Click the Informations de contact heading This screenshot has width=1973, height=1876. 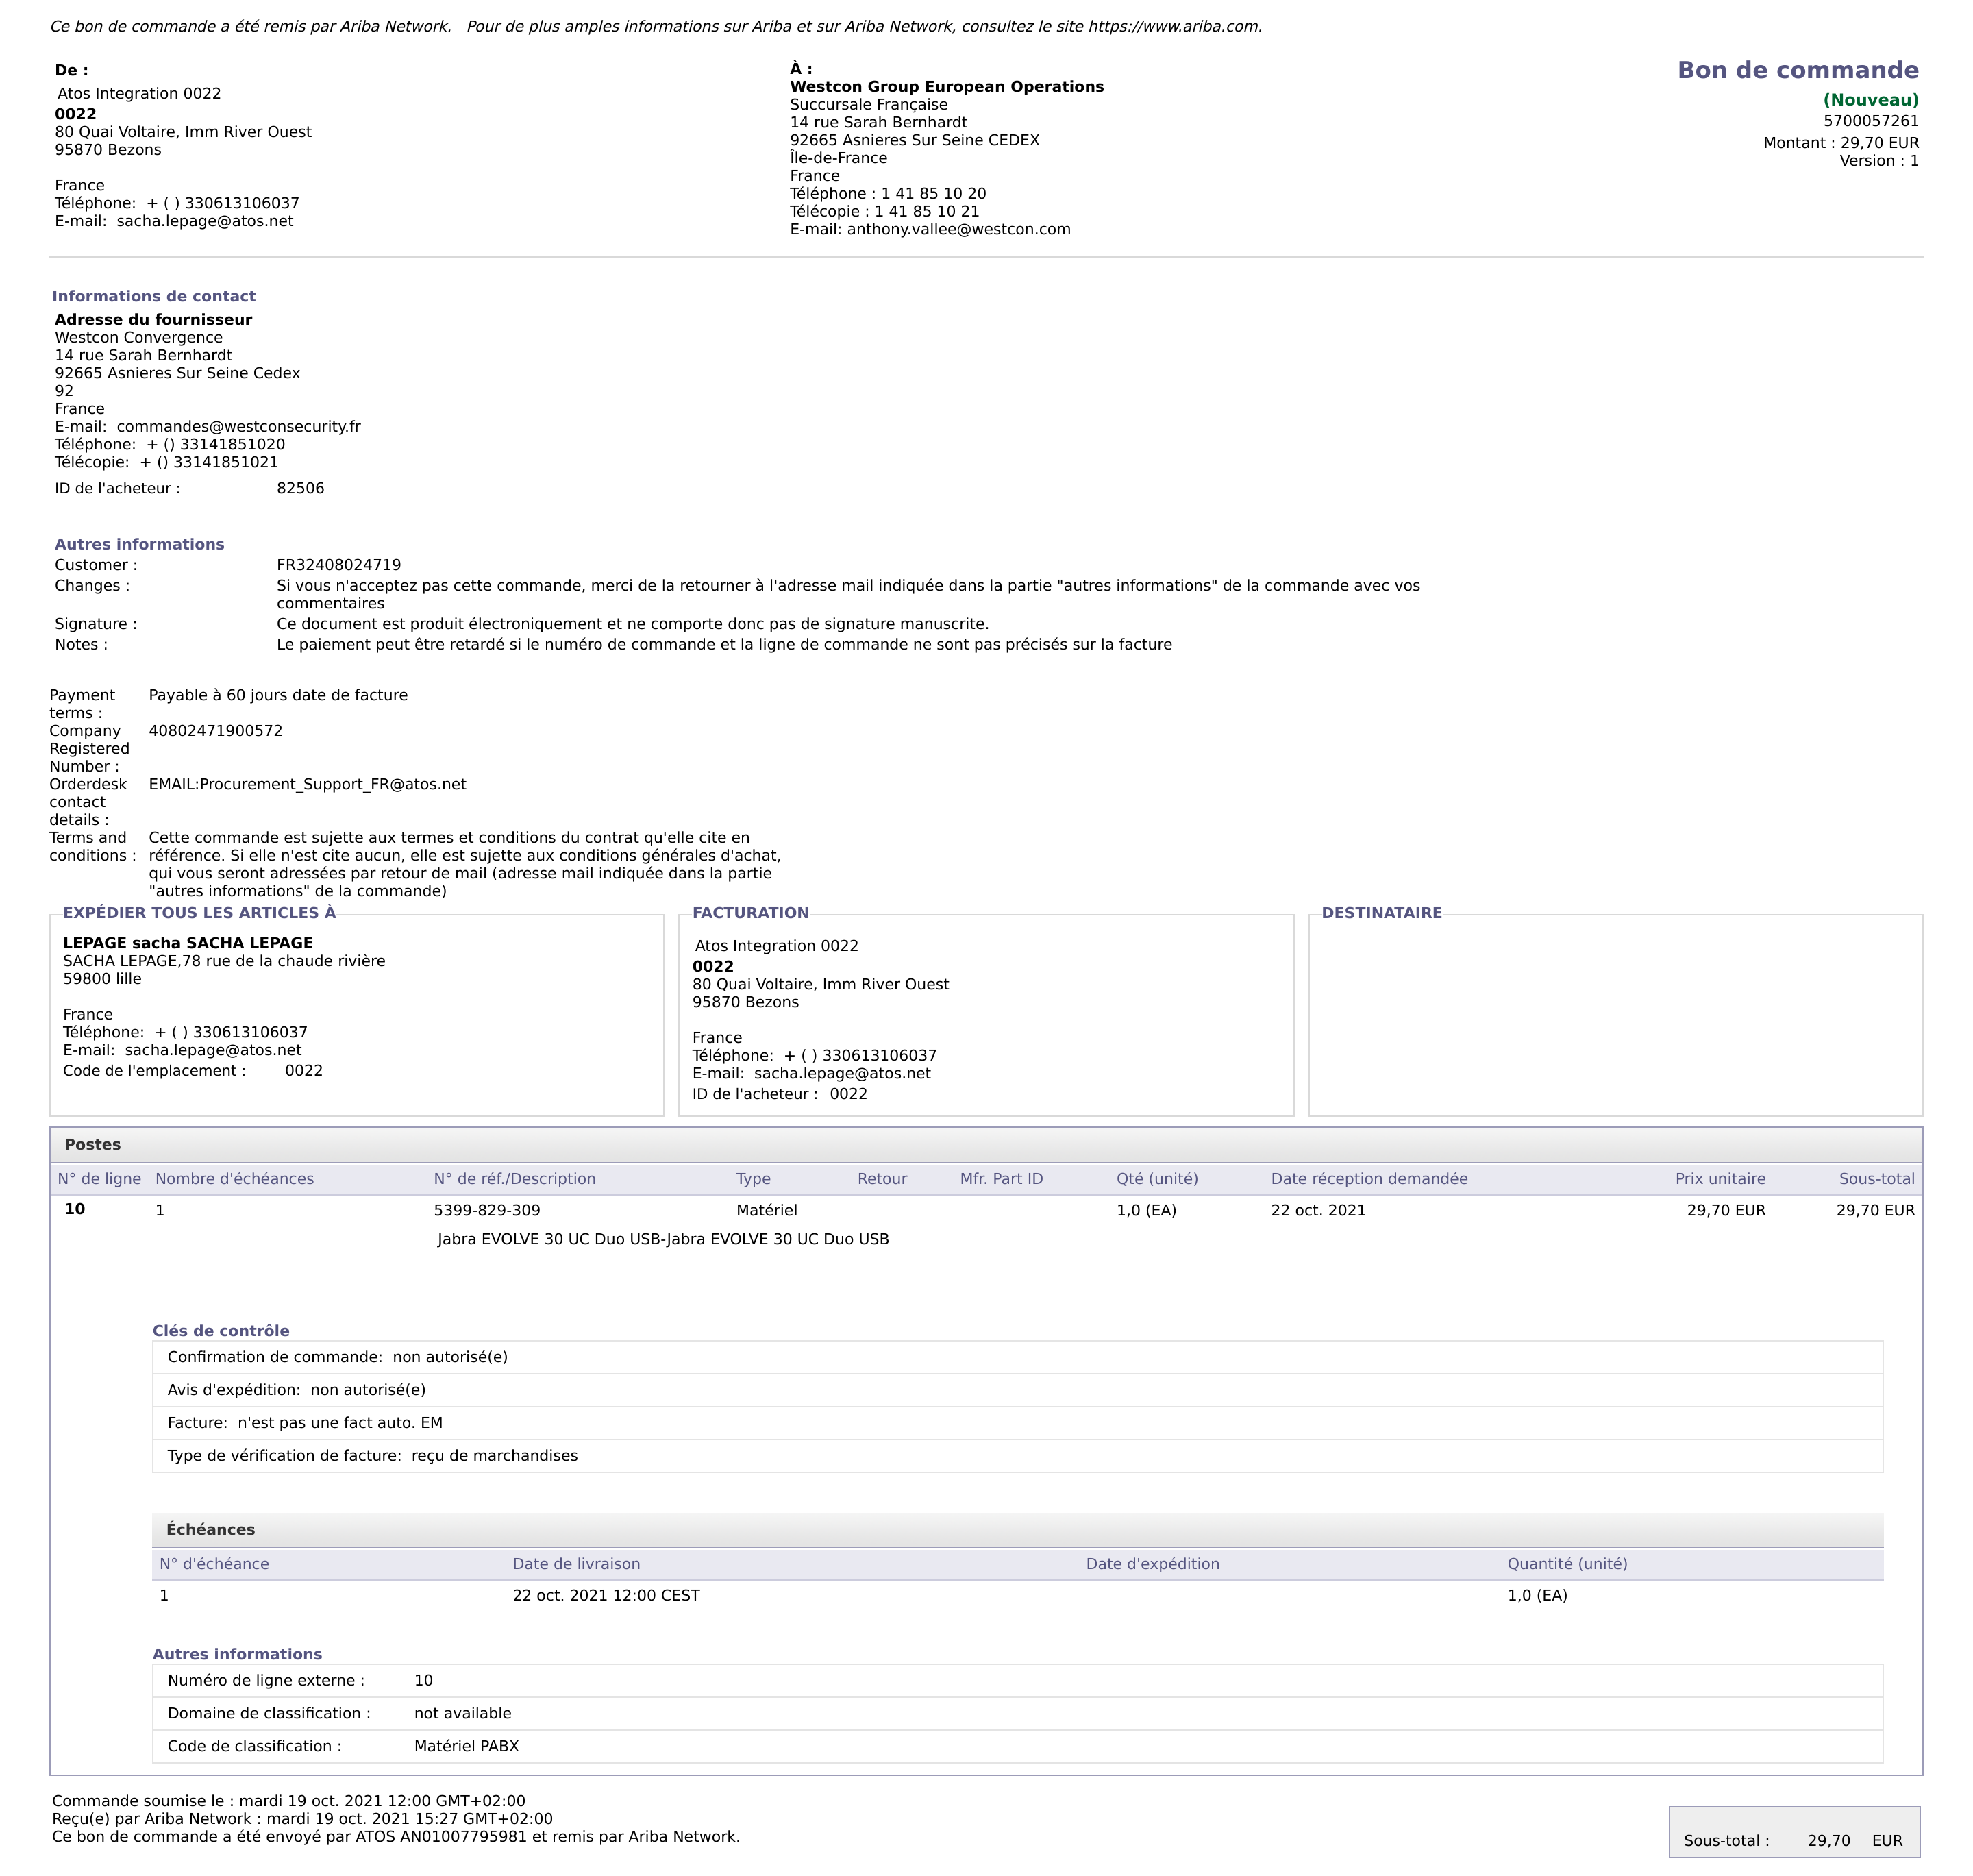point(154,296)
